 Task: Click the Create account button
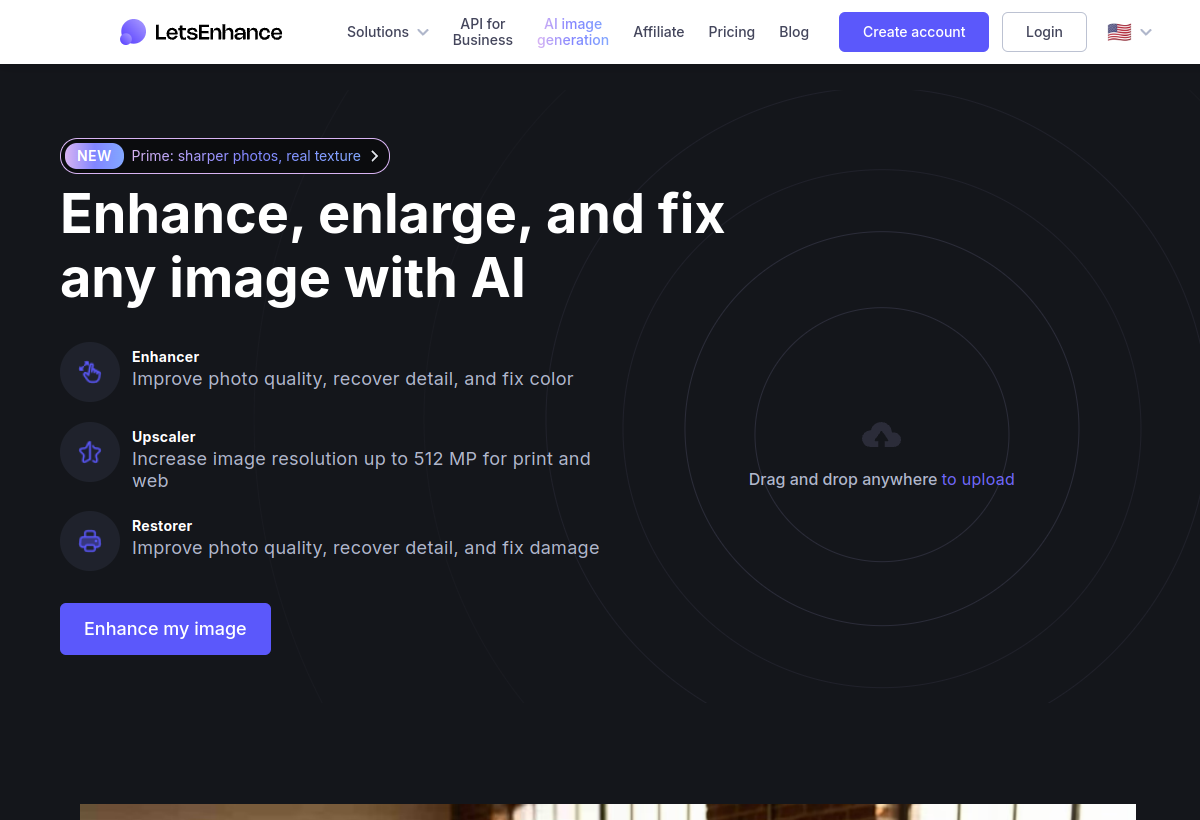point(914,32)
